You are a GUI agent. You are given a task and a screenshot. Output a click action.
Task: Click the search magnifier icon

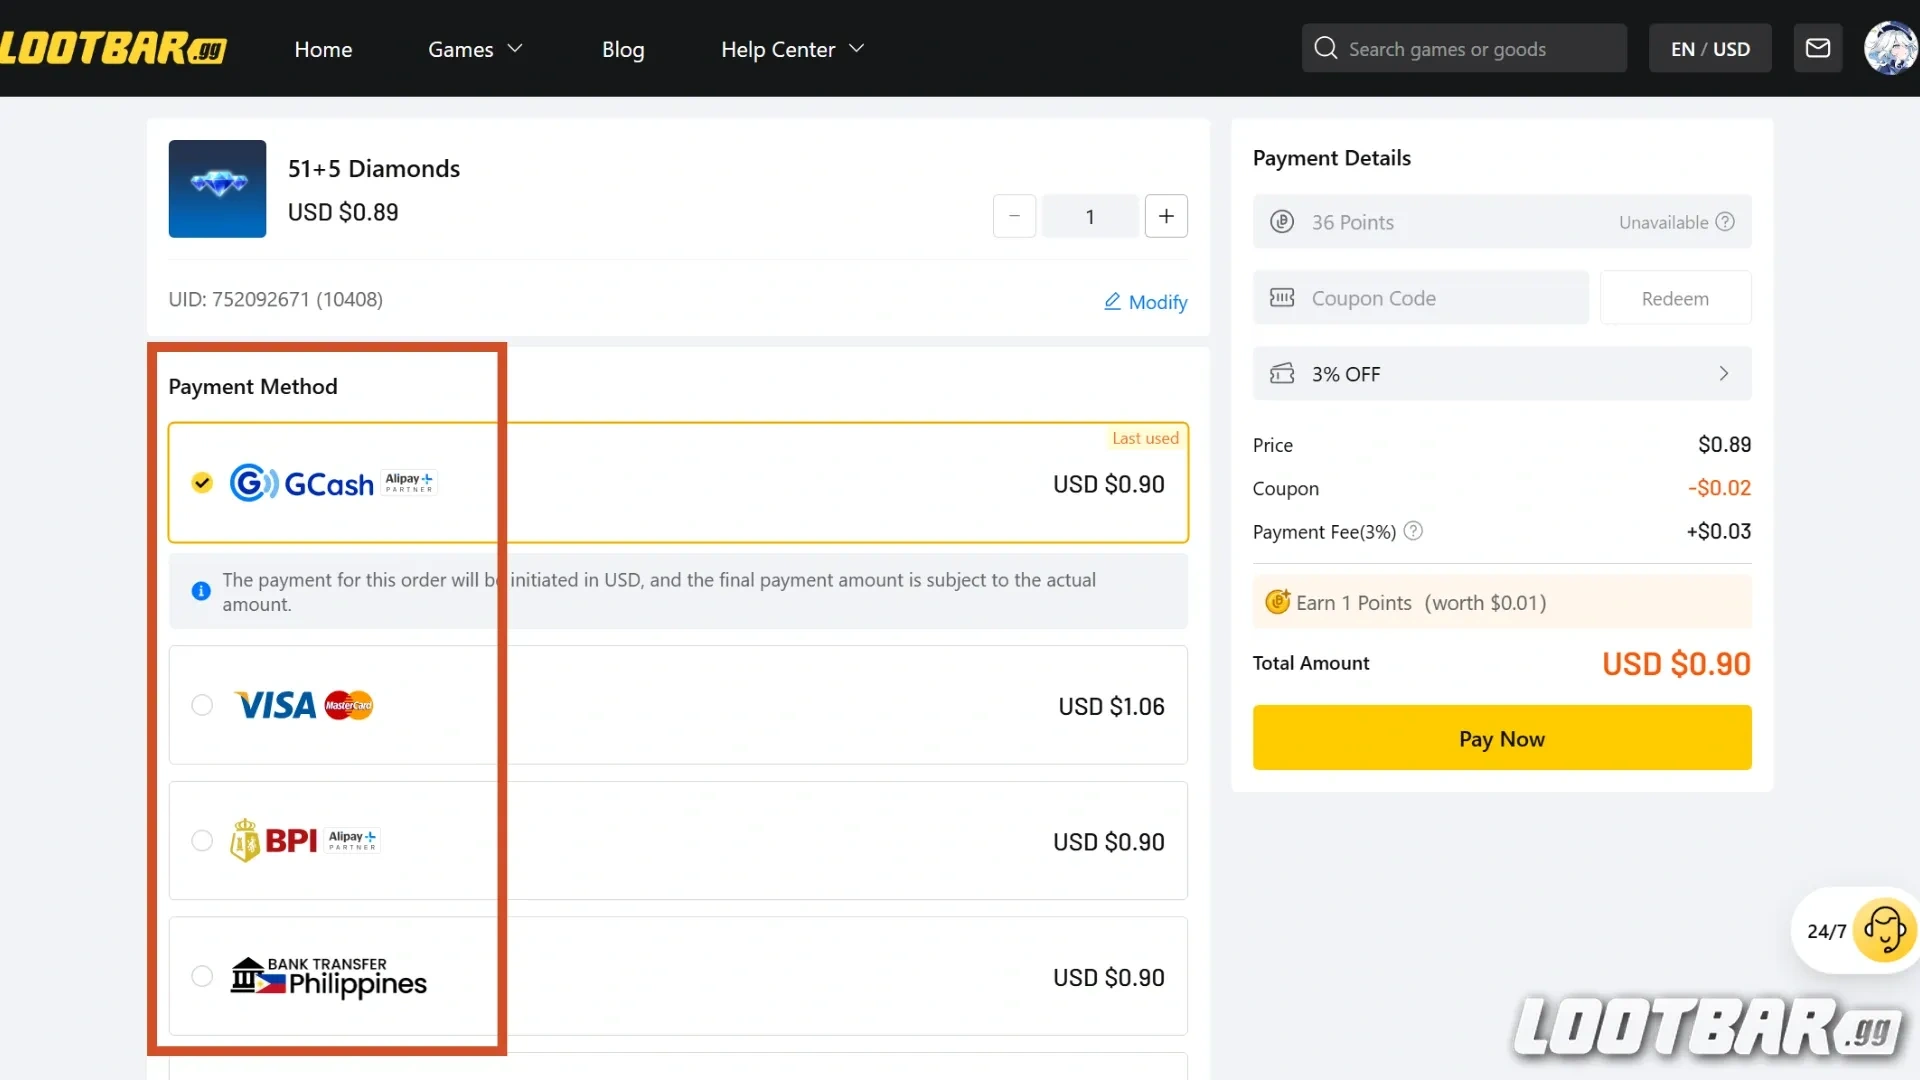pyautogui.click(x=1325, y=48)
